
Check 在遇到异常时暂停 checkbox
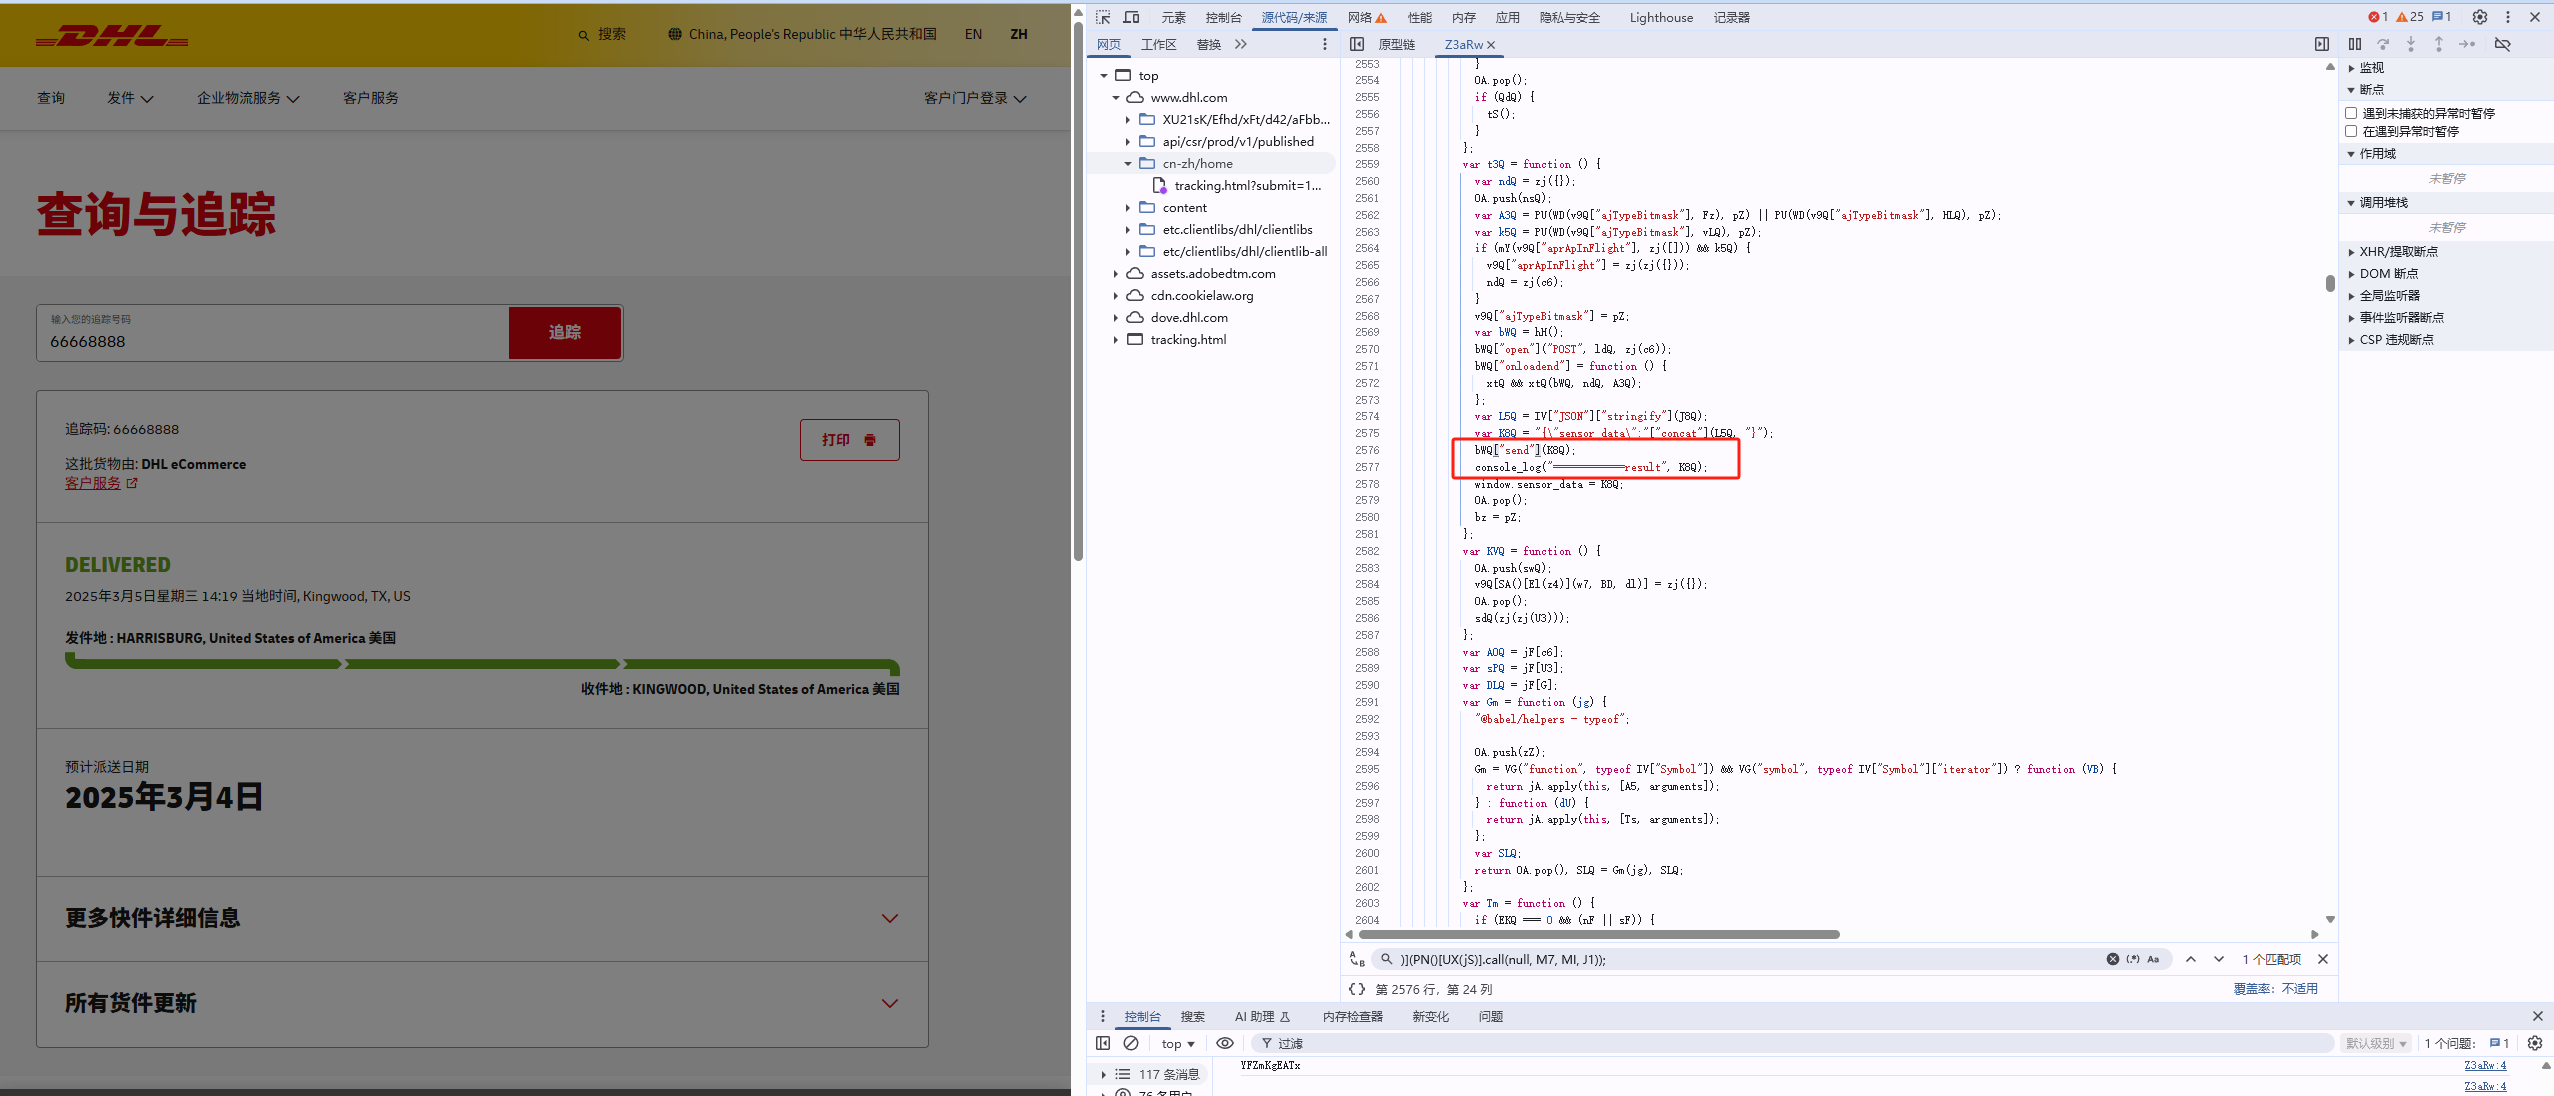2352,131
